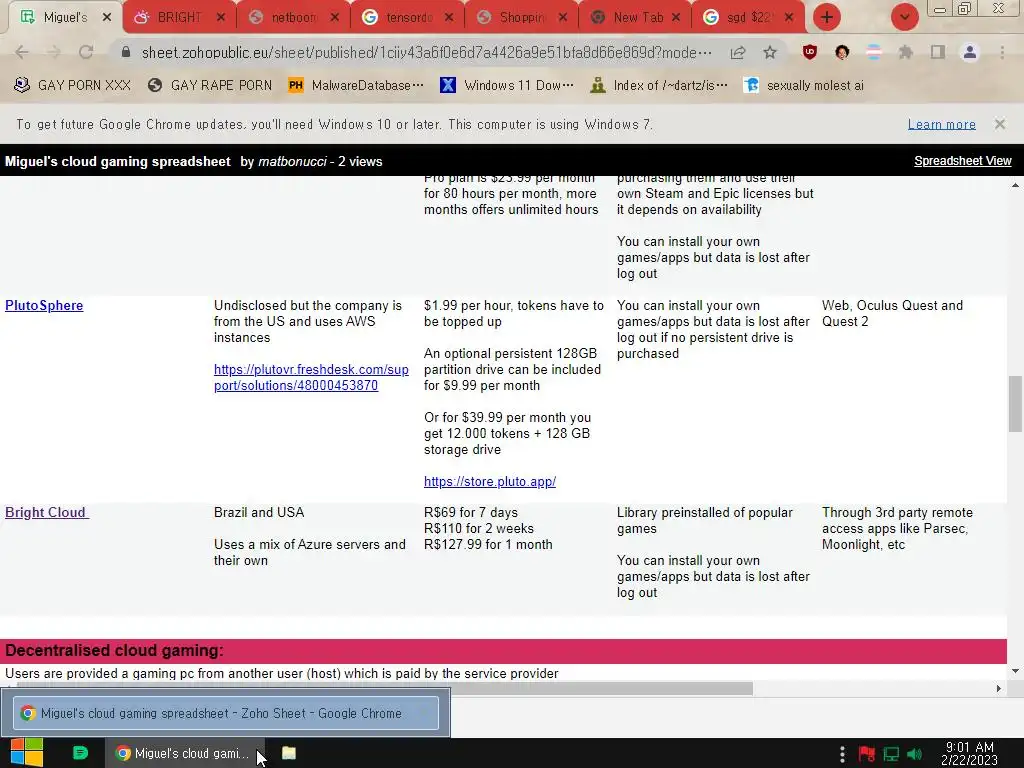Click the matbonucci author name

(292, 161)
